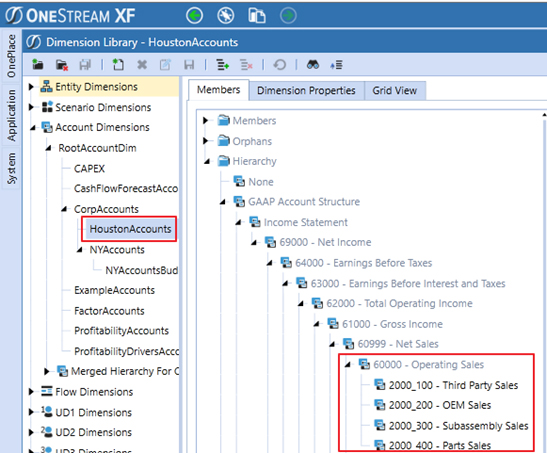Expand the Entity Dimensions node
The width and height of the screenshot is (547, 453).
(31, 87)
